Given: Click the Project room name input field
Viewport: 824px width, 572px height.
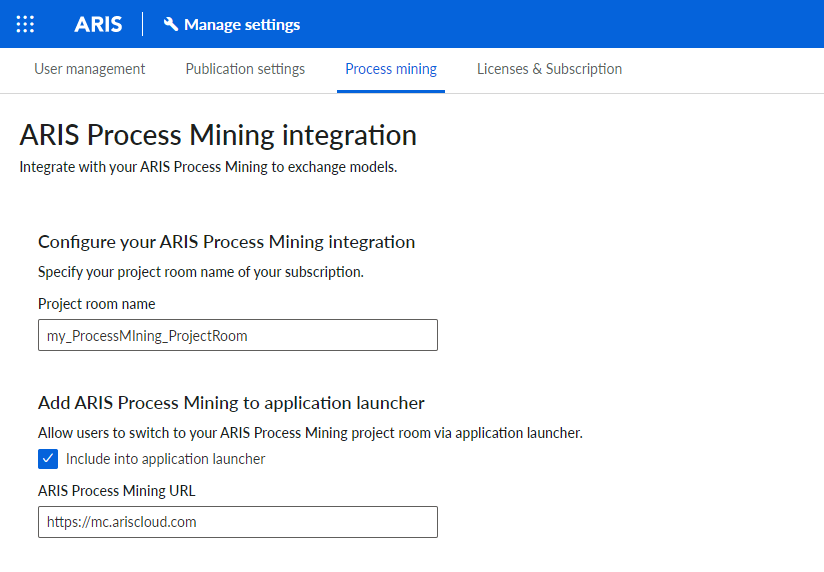Looking at the screenshot, I should tap(238, 335).
